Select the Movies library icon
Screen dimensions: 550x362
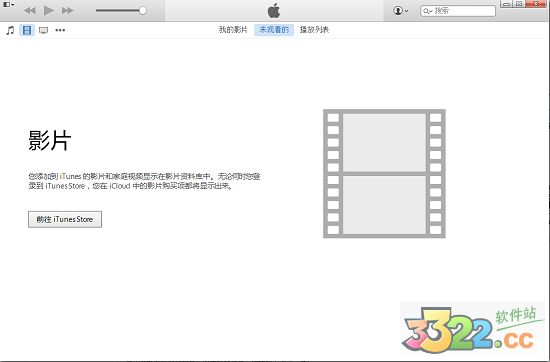(x=27, y=30)
